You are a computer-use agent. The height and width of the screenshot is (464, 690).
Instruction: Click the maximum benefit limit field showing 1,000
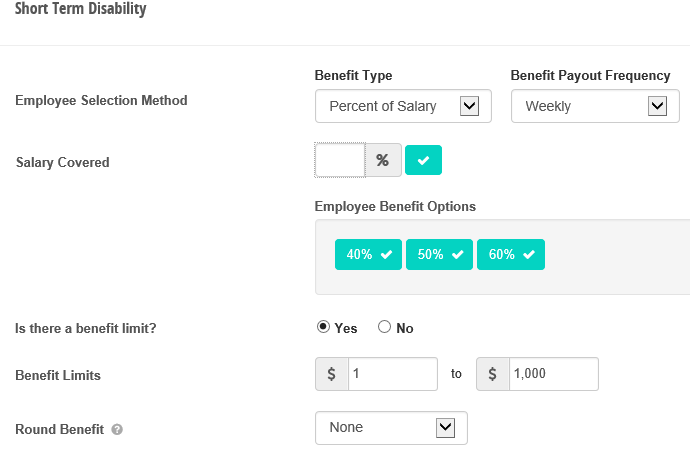[x=554, y=374]
